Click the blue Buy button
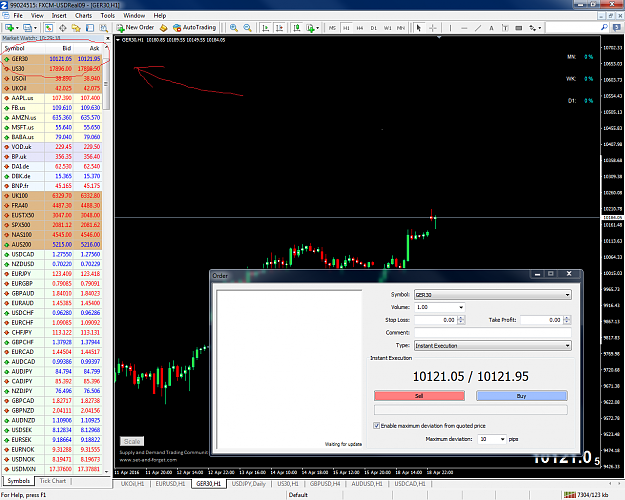The width and height of the screenshot is (625, 500). coord(521,396)
